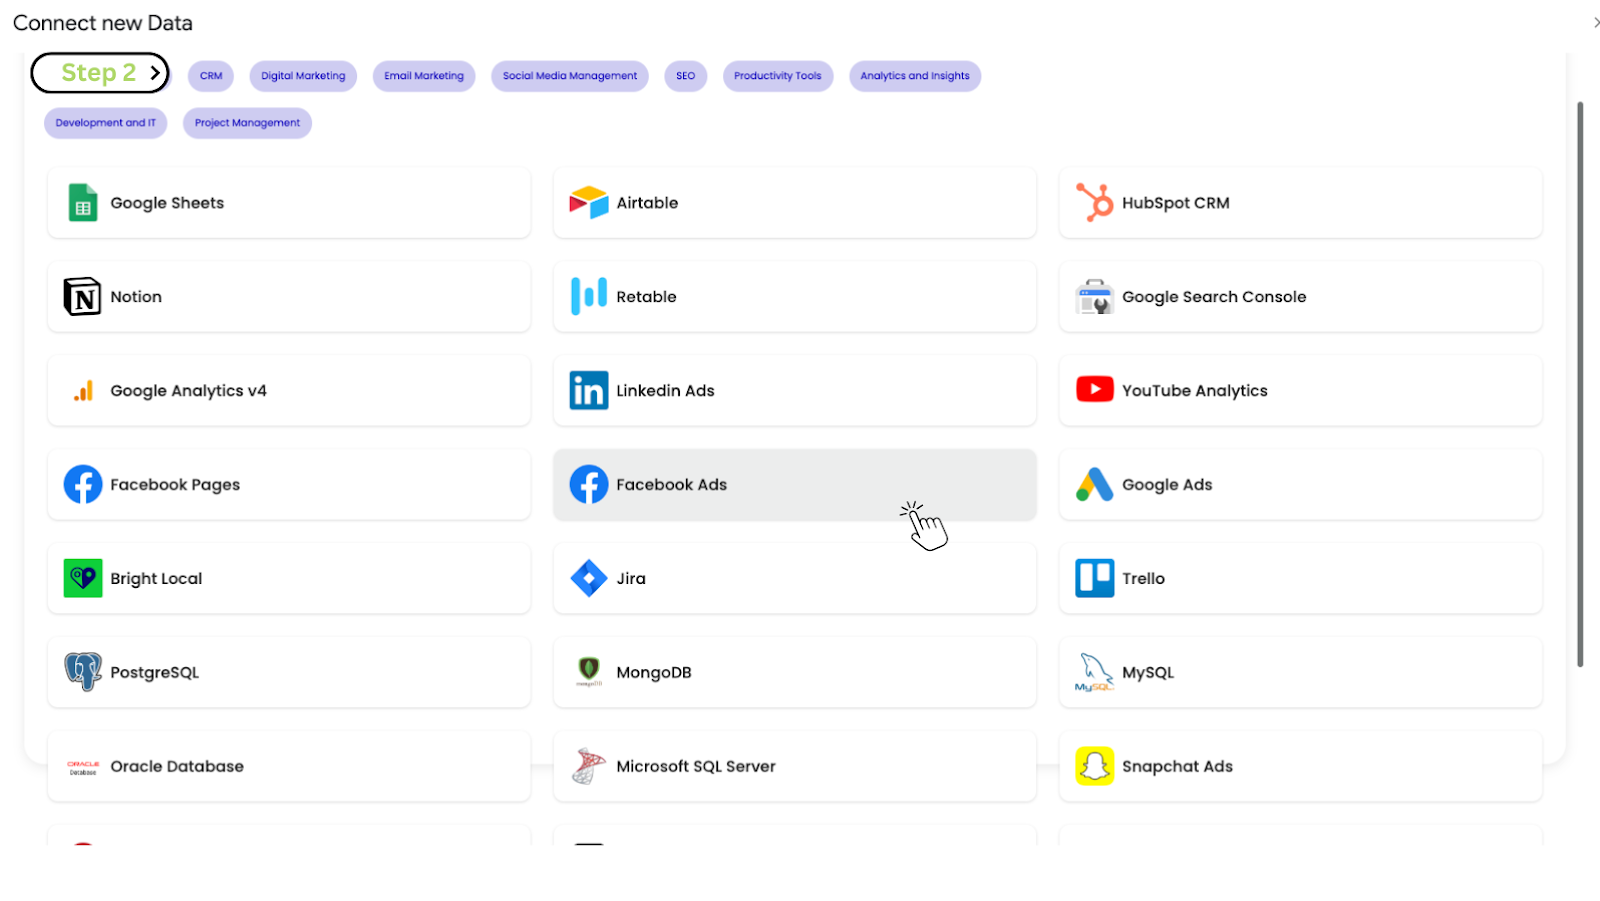The height and width of the screenshot is (901, 1600).
Task: Click the chevron to close Connect new Data
Action: click(x=1595, y=22)
